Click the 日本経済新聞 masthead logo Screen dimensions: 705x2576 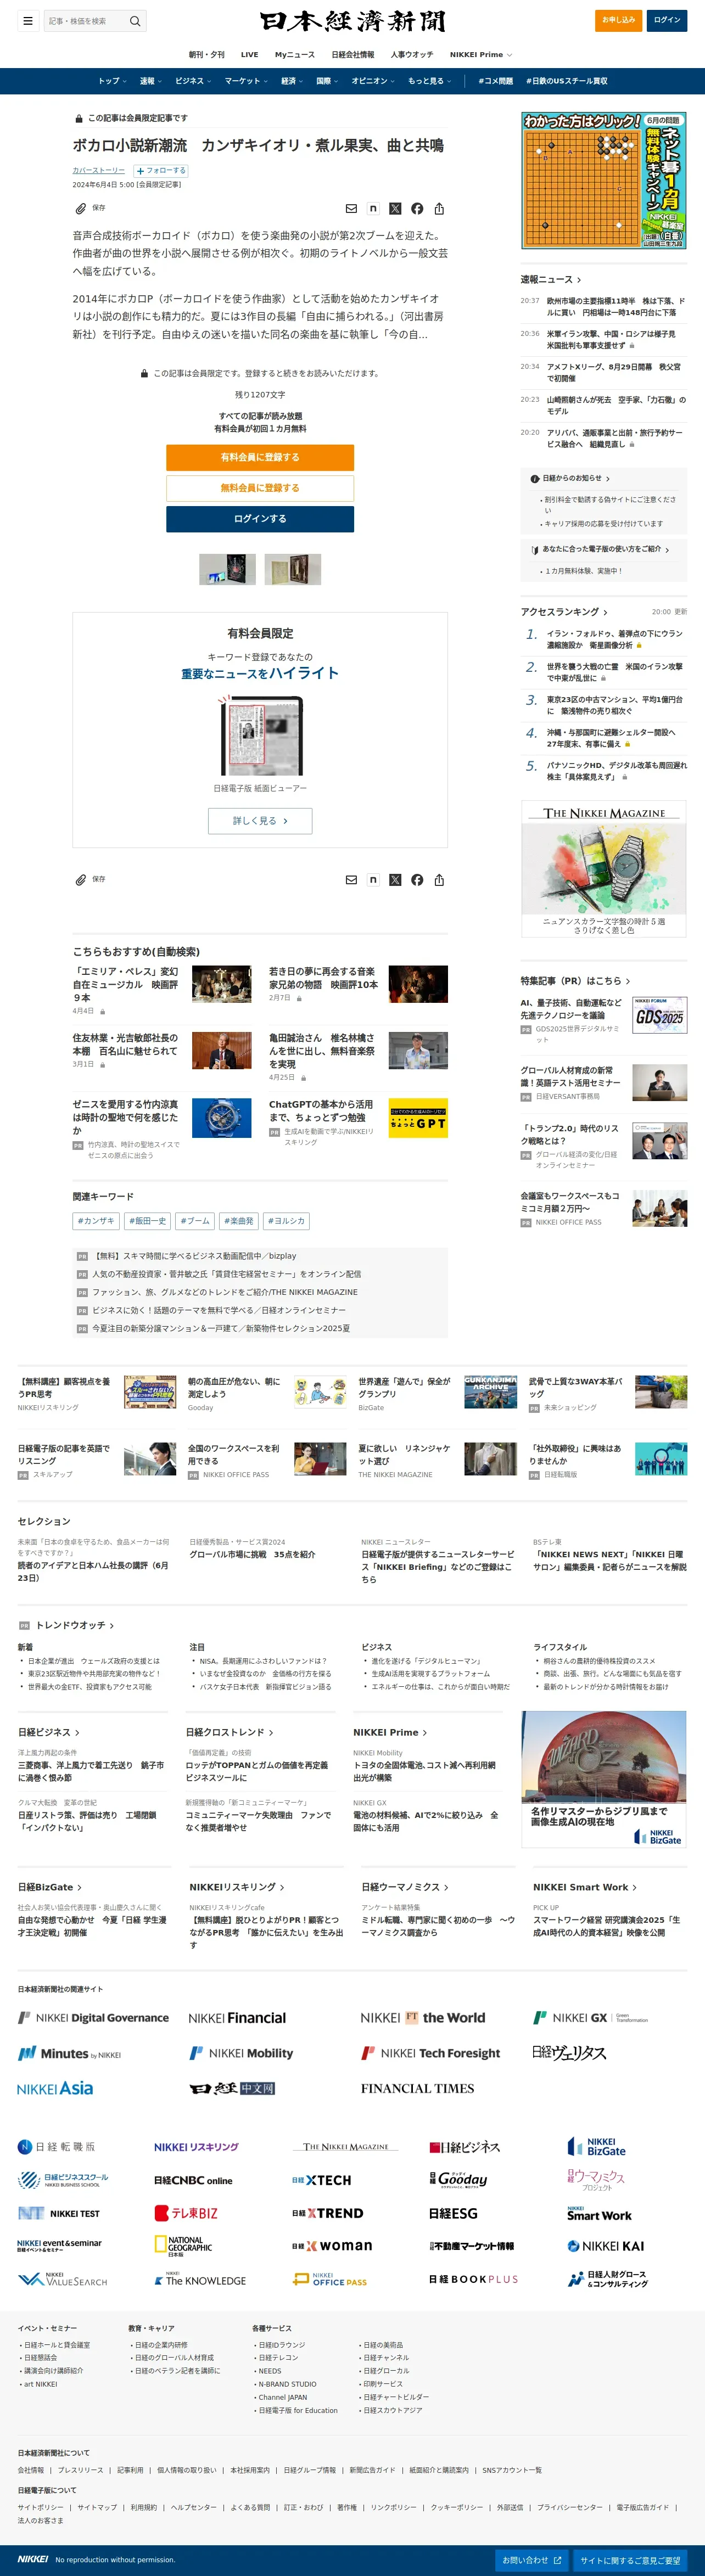click(352, 21)
